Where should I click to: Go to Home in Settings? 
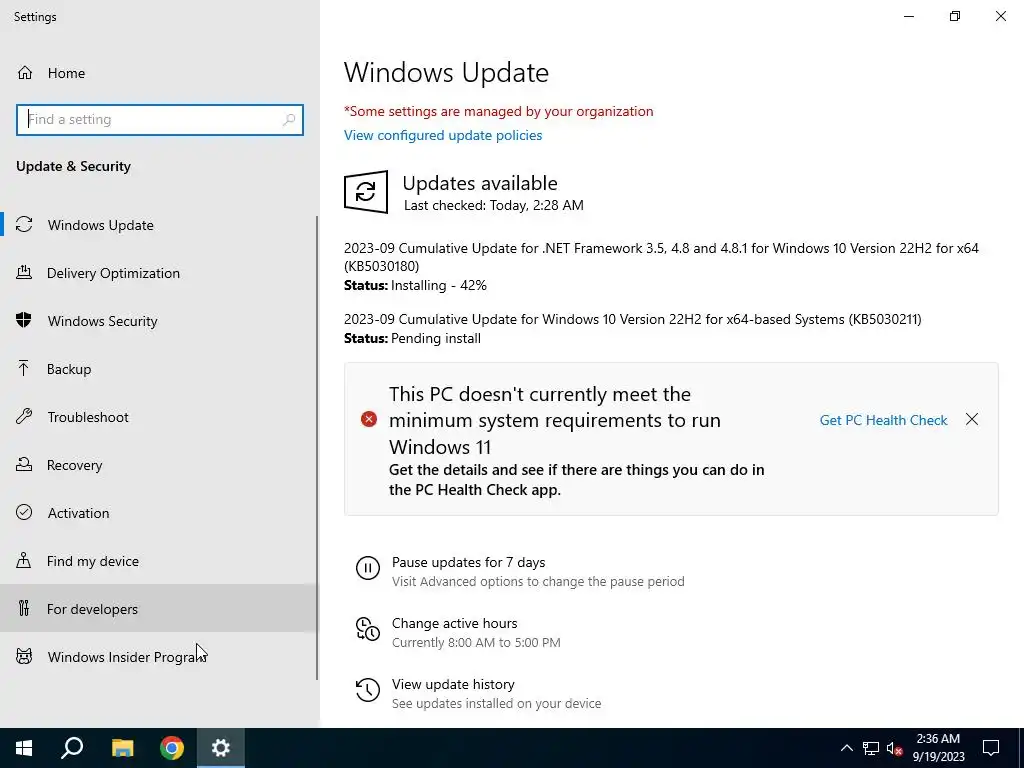tap(160, 72)
